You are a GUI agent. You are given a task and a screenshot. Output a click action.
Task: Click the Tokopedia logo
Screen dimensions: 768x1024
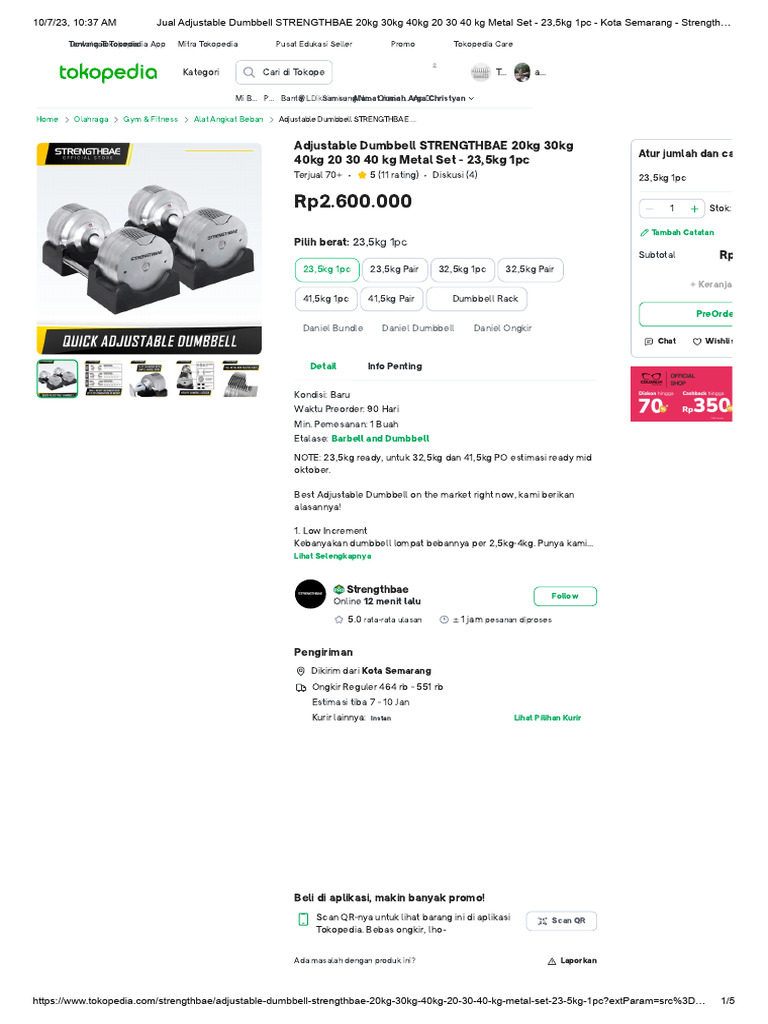[108, 73]
